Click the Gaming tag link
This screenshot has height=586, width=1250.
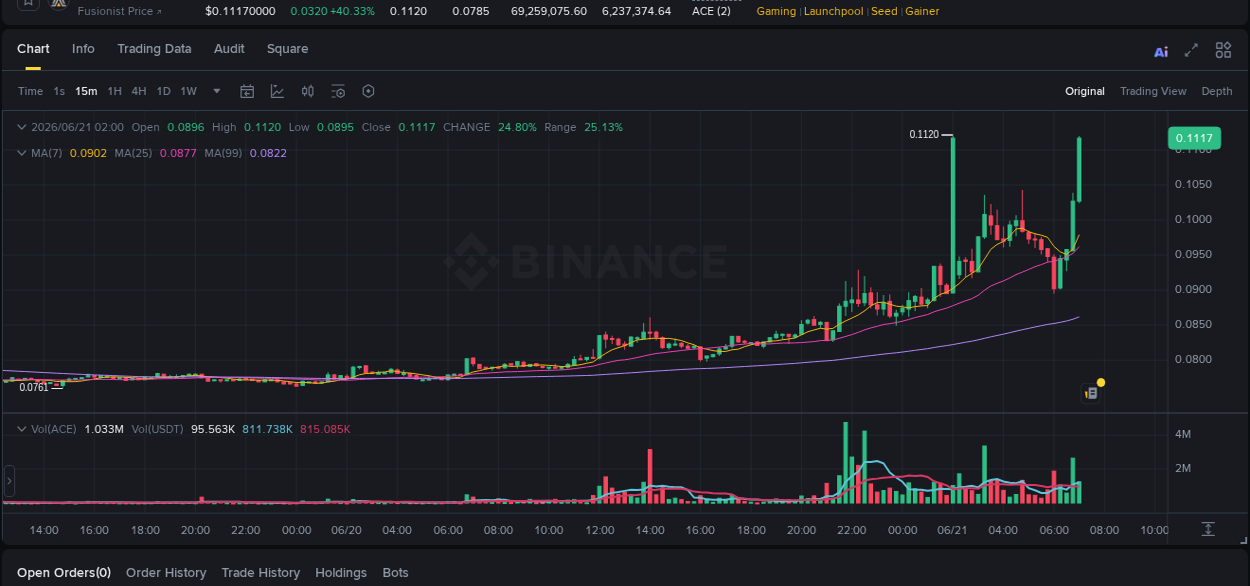click(776, 11)
